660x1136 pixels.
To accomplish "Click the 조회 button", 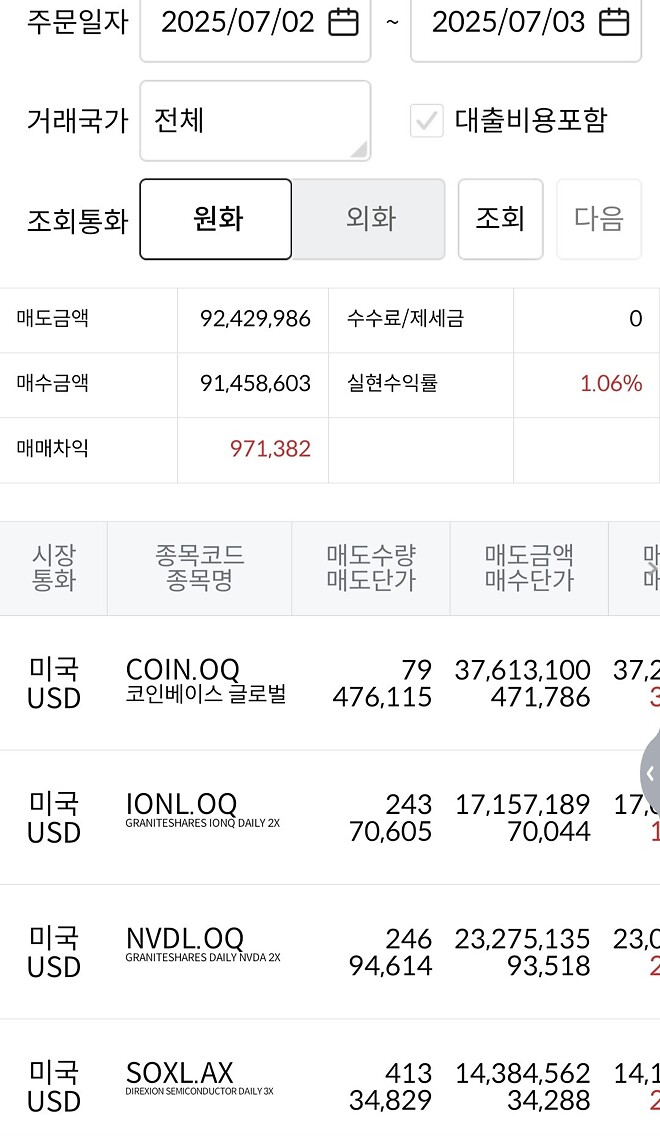I will pos(500,218).
